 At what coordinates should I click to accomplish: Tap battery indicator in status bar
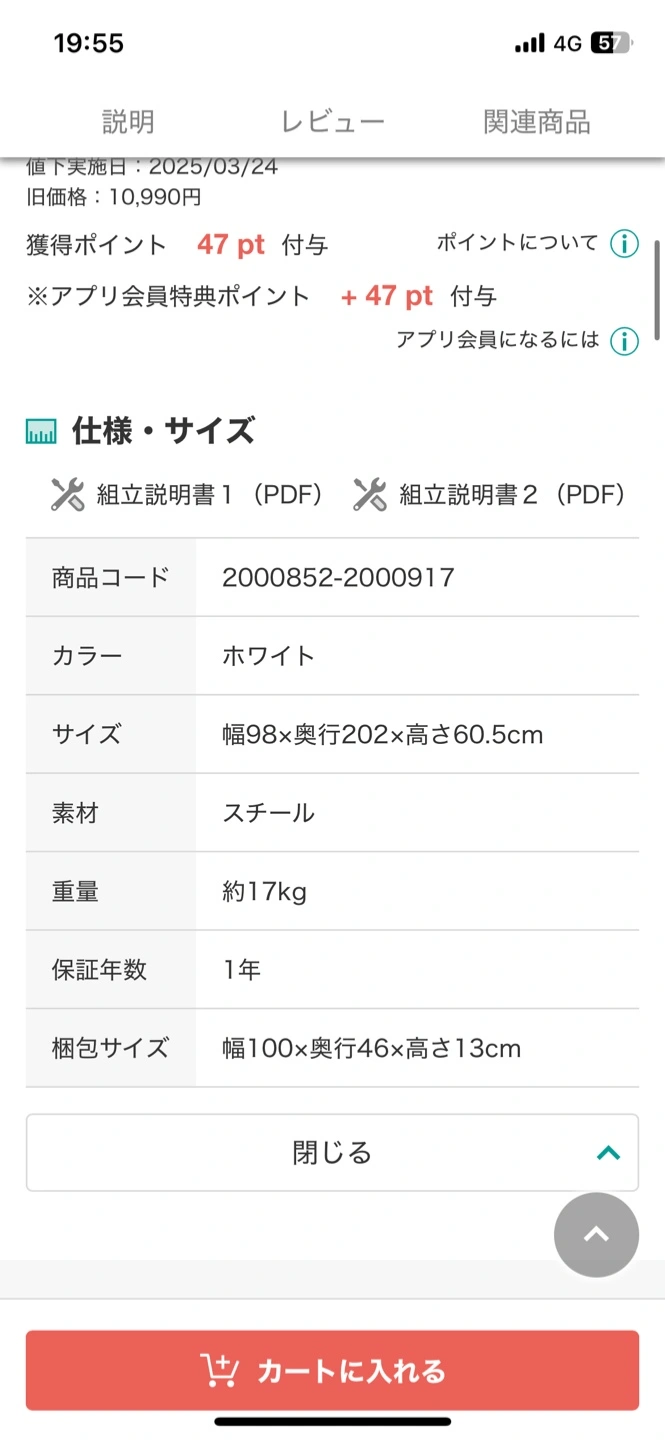[611, 43]
